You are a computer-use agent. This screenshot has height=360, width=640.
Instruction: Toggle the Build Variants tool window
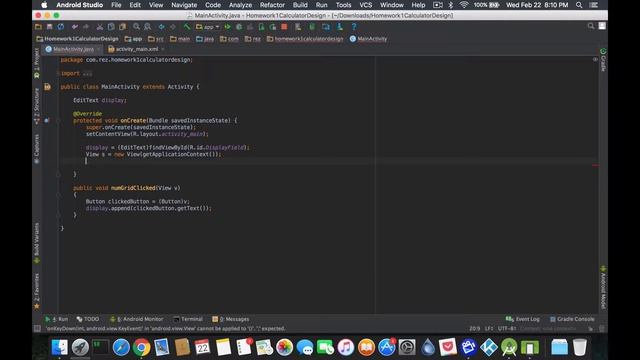(37, 242)
